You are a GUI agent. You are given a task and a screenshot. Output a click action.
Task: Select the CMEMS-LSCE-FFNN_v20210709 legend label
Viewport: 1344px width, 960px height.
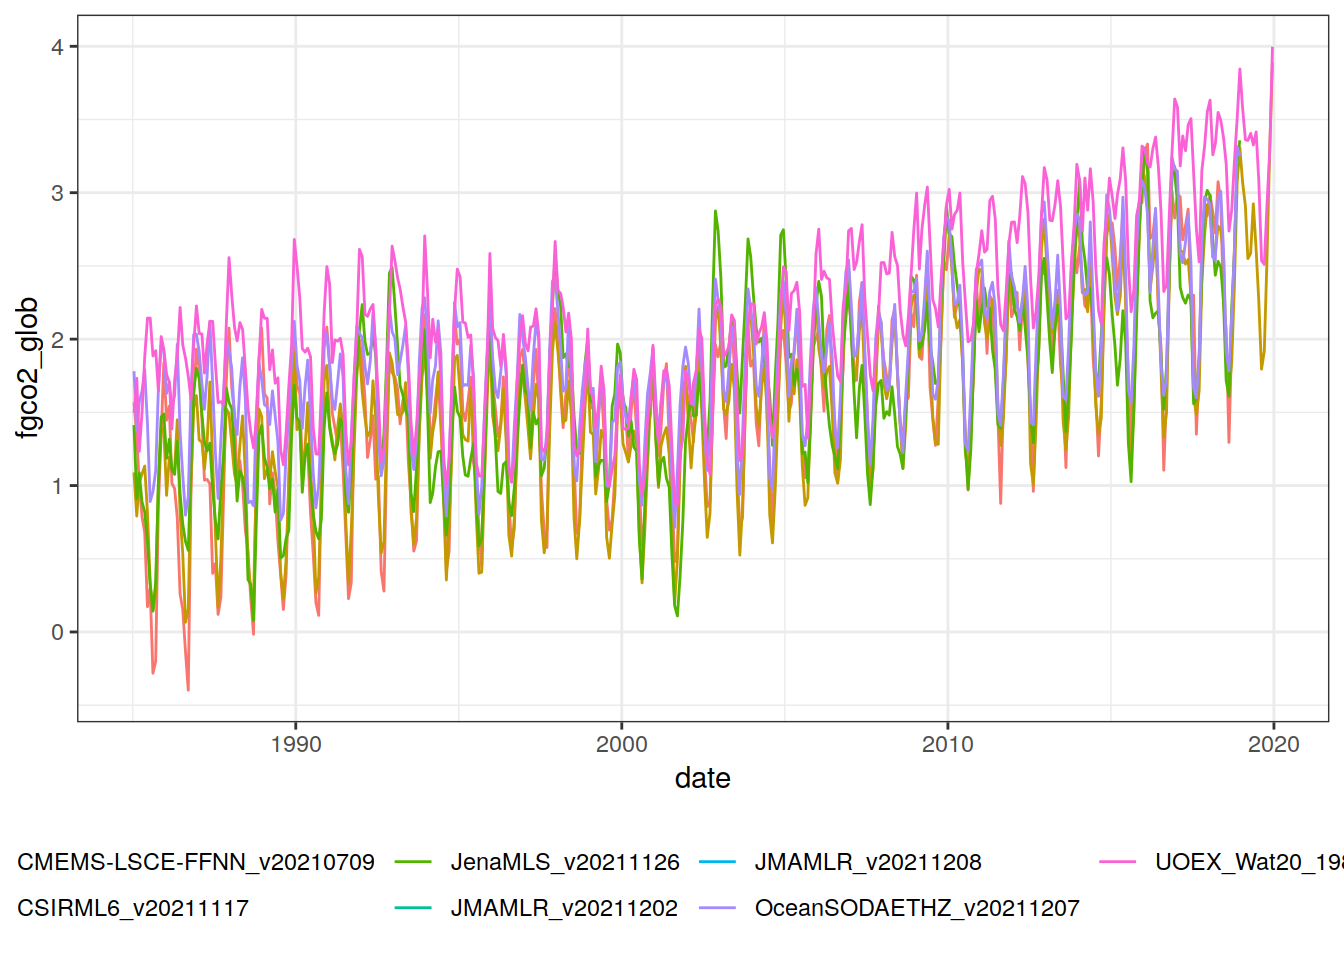[196, 862]
